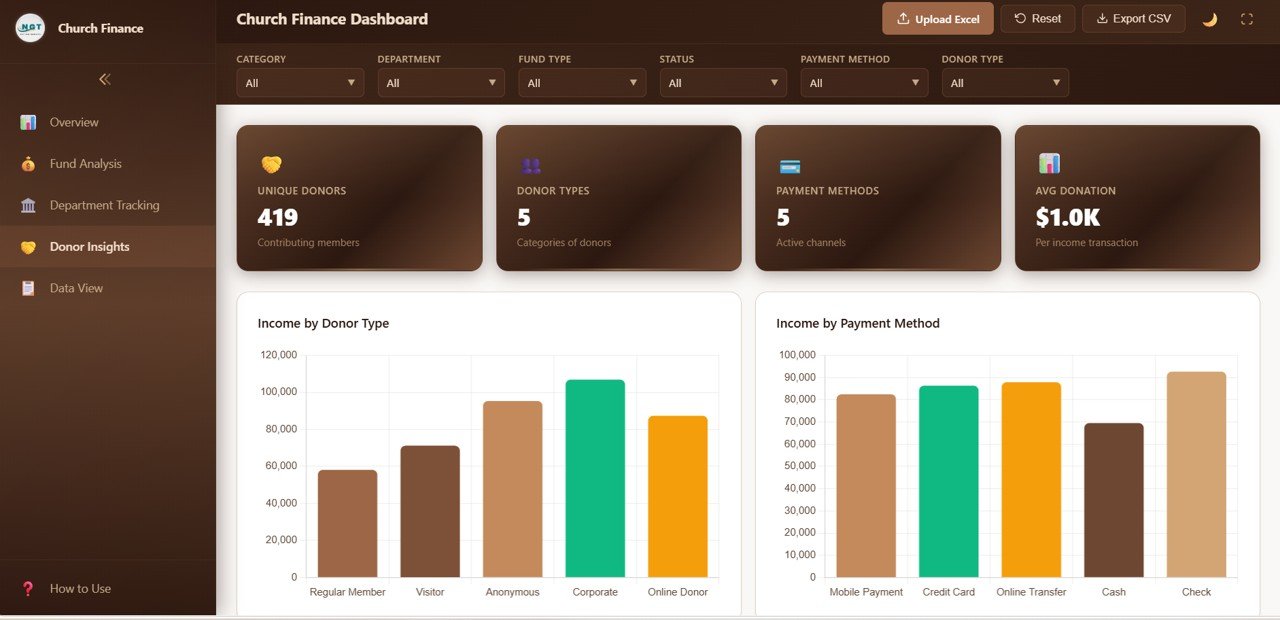
Task: Click the Upload Excel button
Action: pos(937,18)
